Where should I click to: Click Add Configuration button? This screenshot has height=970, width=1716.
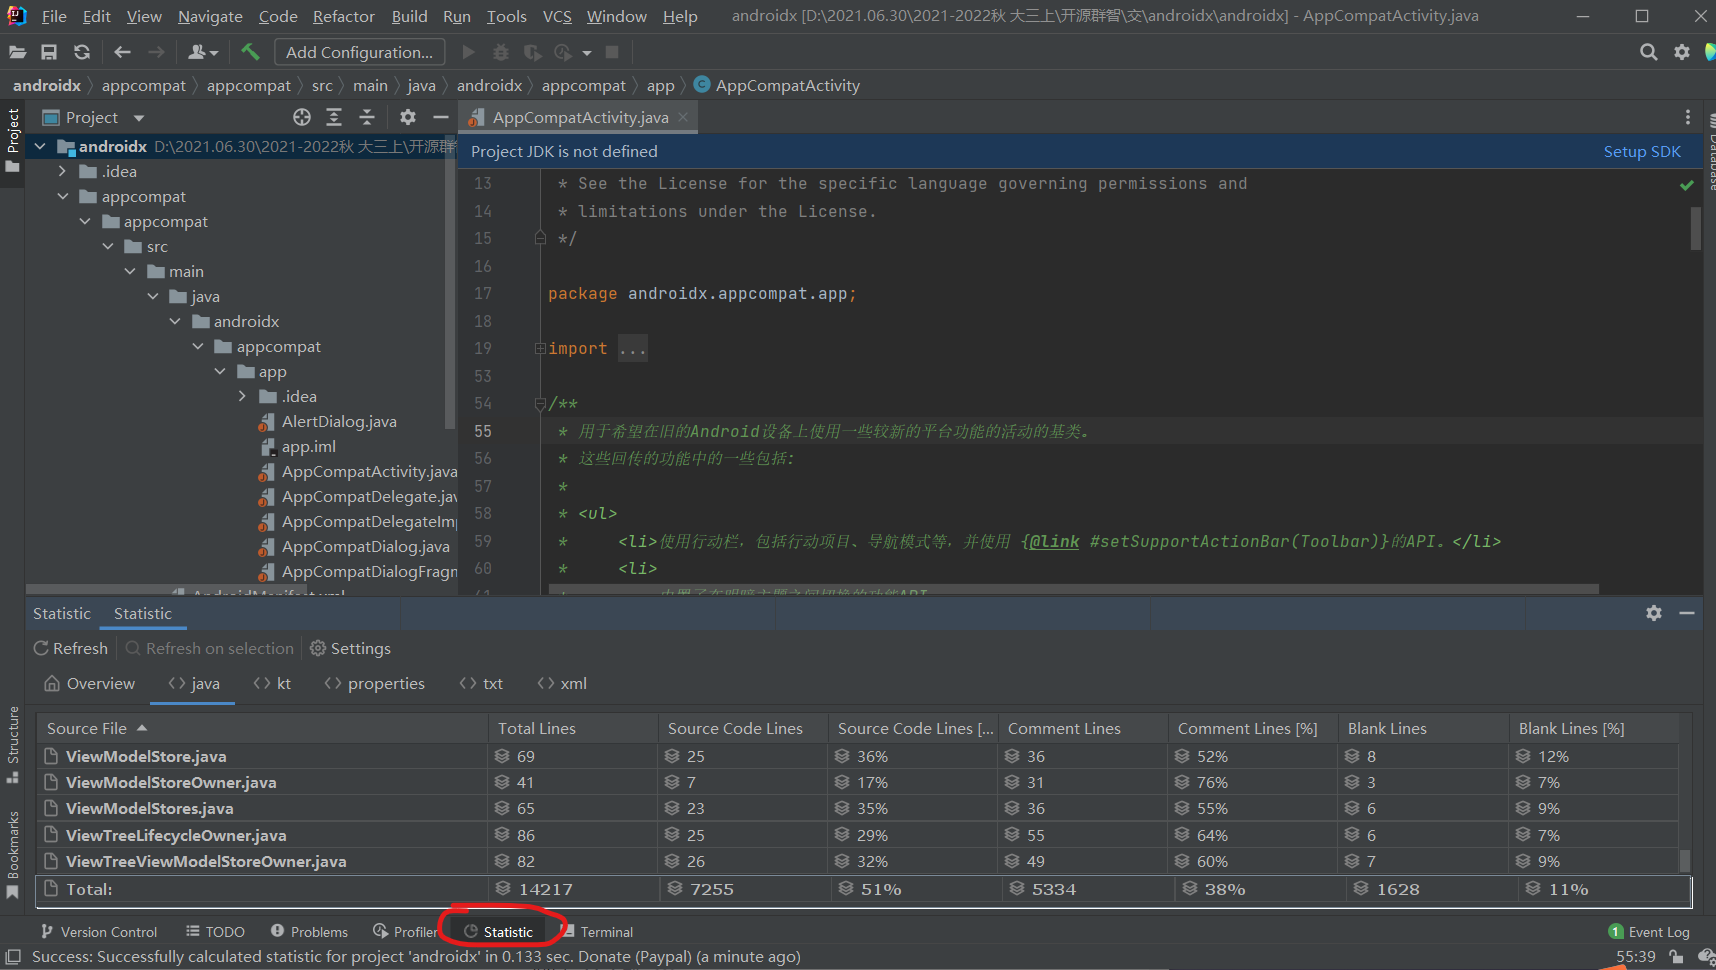tap(359, 52)
